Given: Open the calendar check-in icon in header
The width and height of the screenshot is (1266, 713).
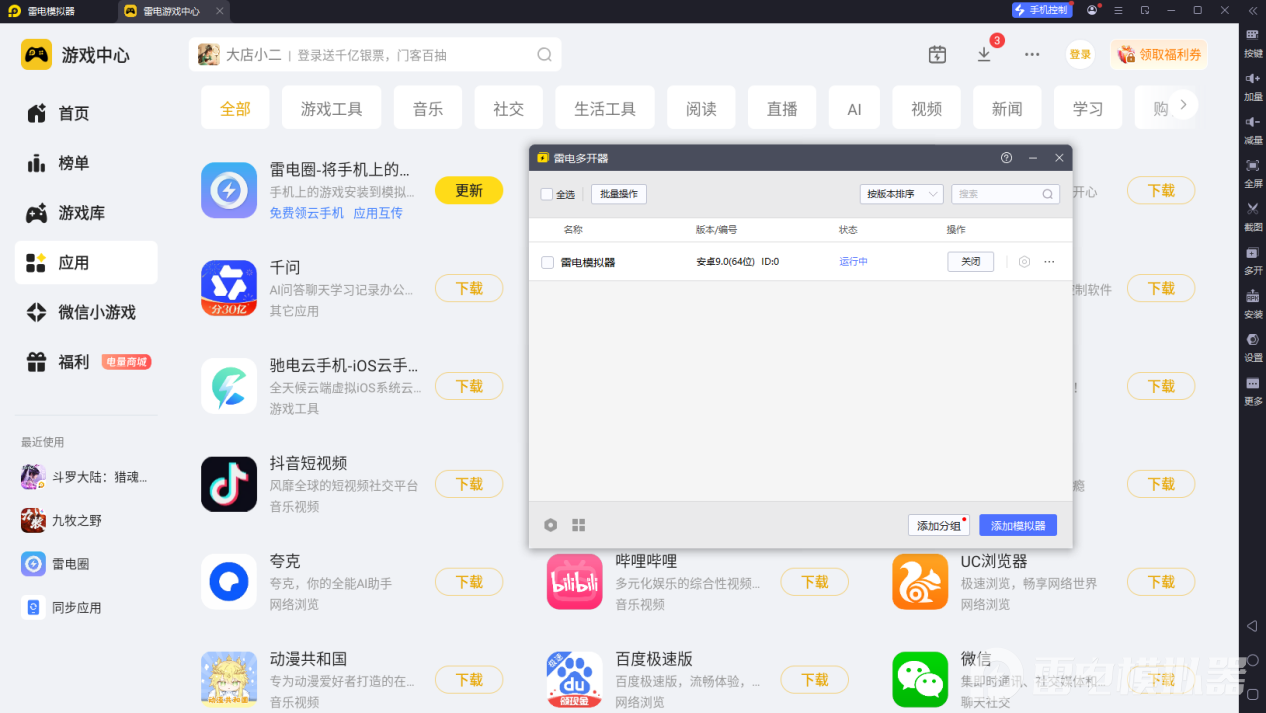Looking at the screenshot, I should tap(937, 54).
